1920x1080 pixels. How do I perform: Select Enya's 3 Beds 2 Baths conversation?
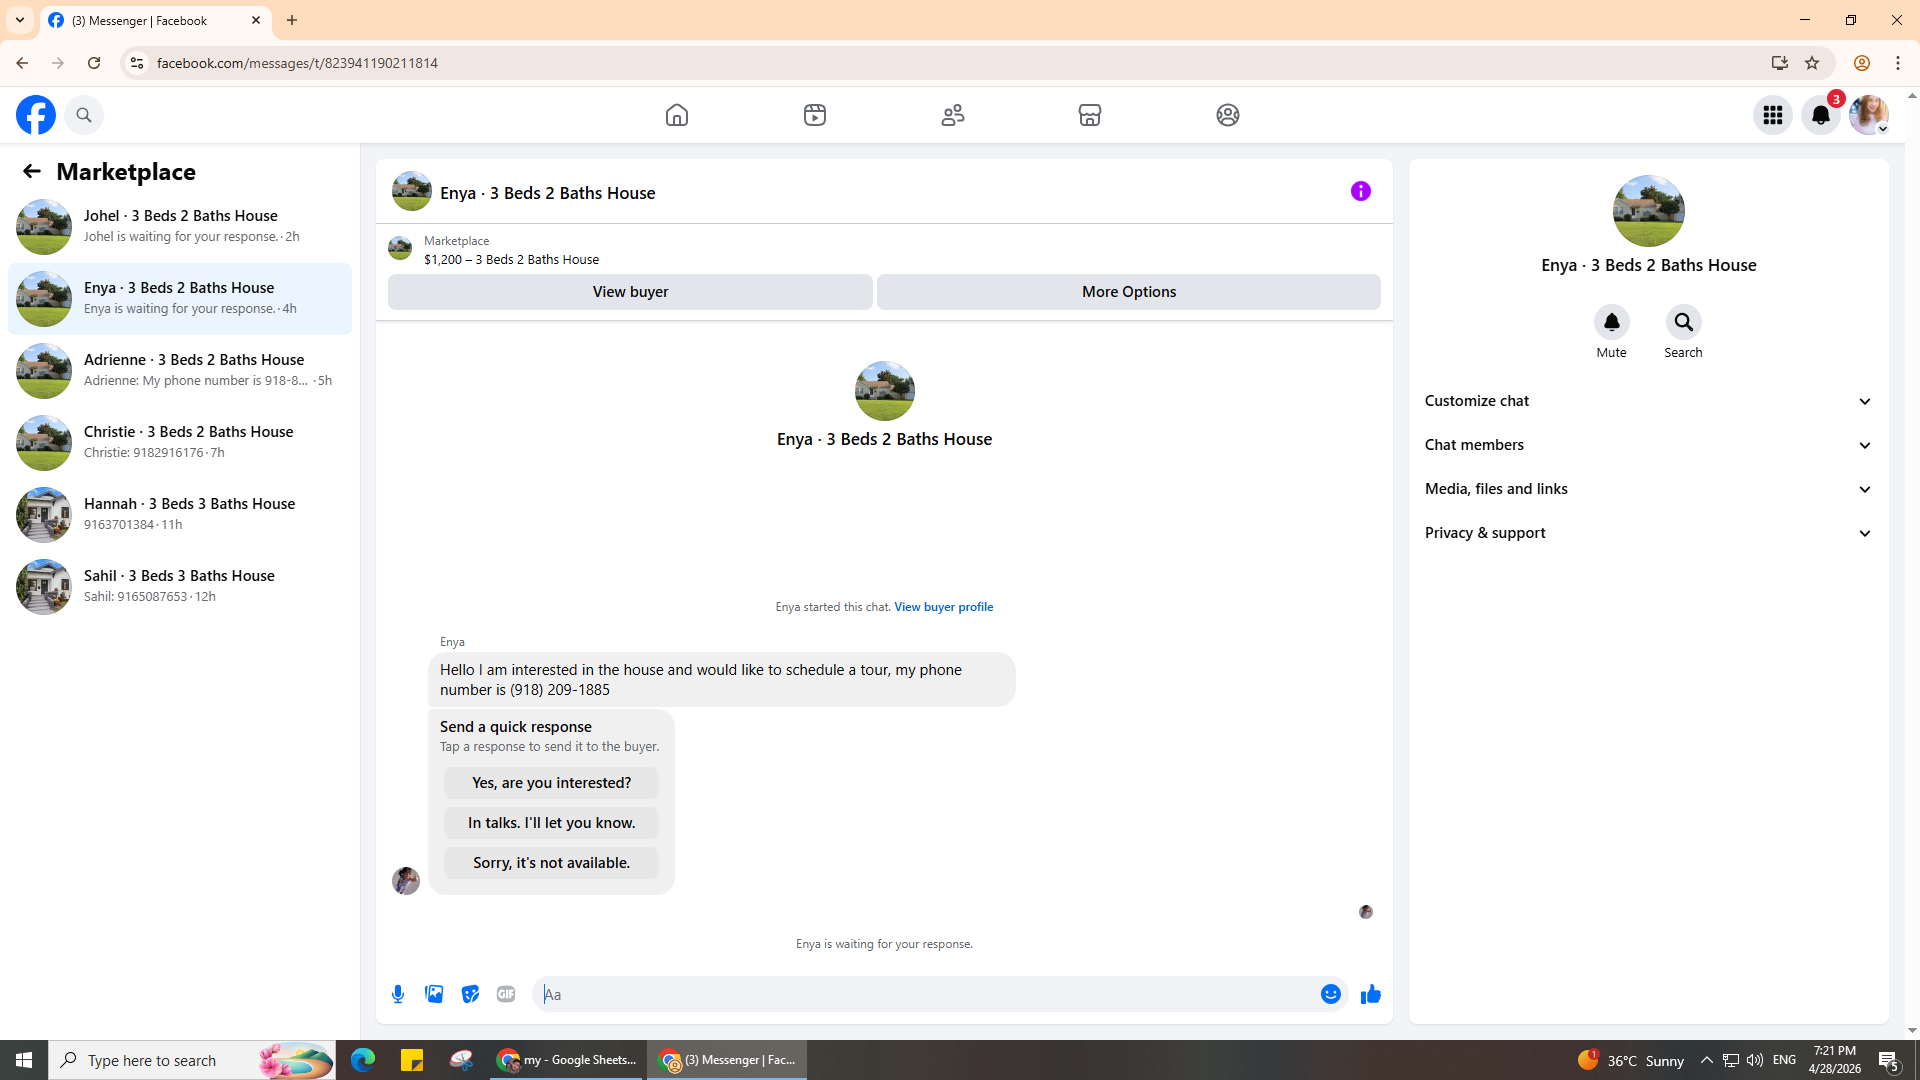[180, 299]
